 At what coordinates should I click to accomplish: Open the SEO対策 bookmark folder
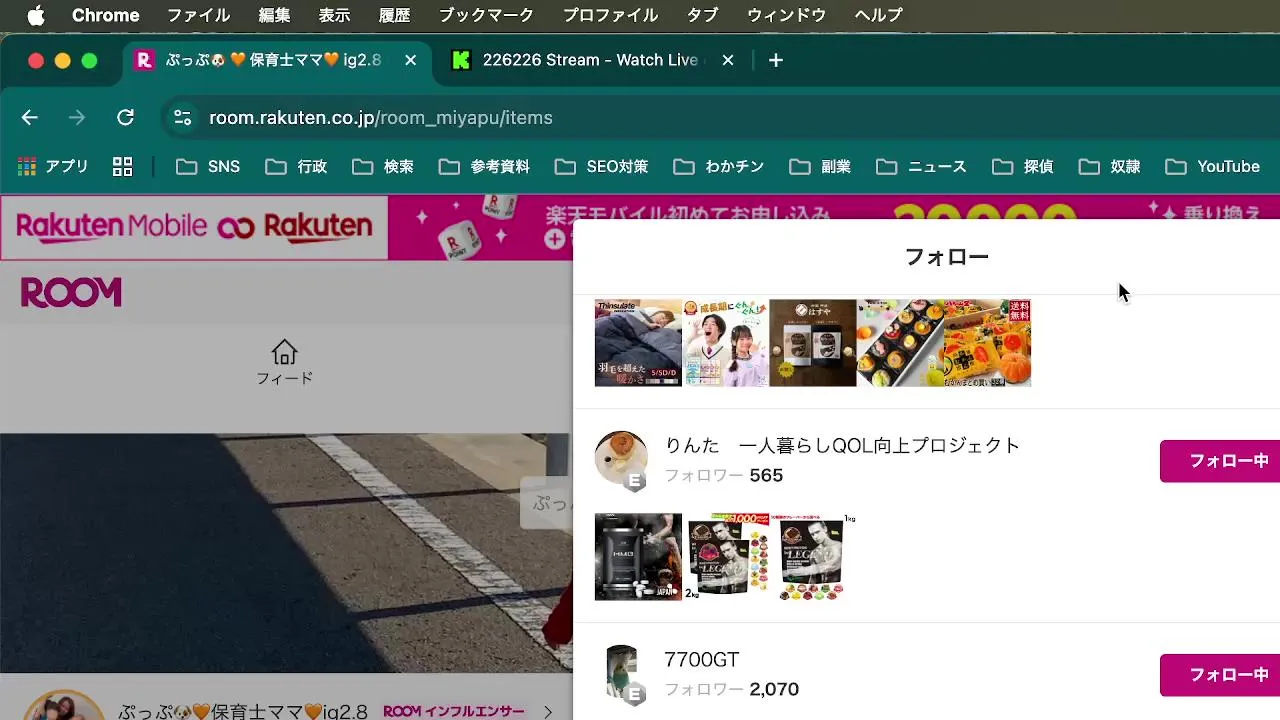pyautogui.click(x=602, y=167)
